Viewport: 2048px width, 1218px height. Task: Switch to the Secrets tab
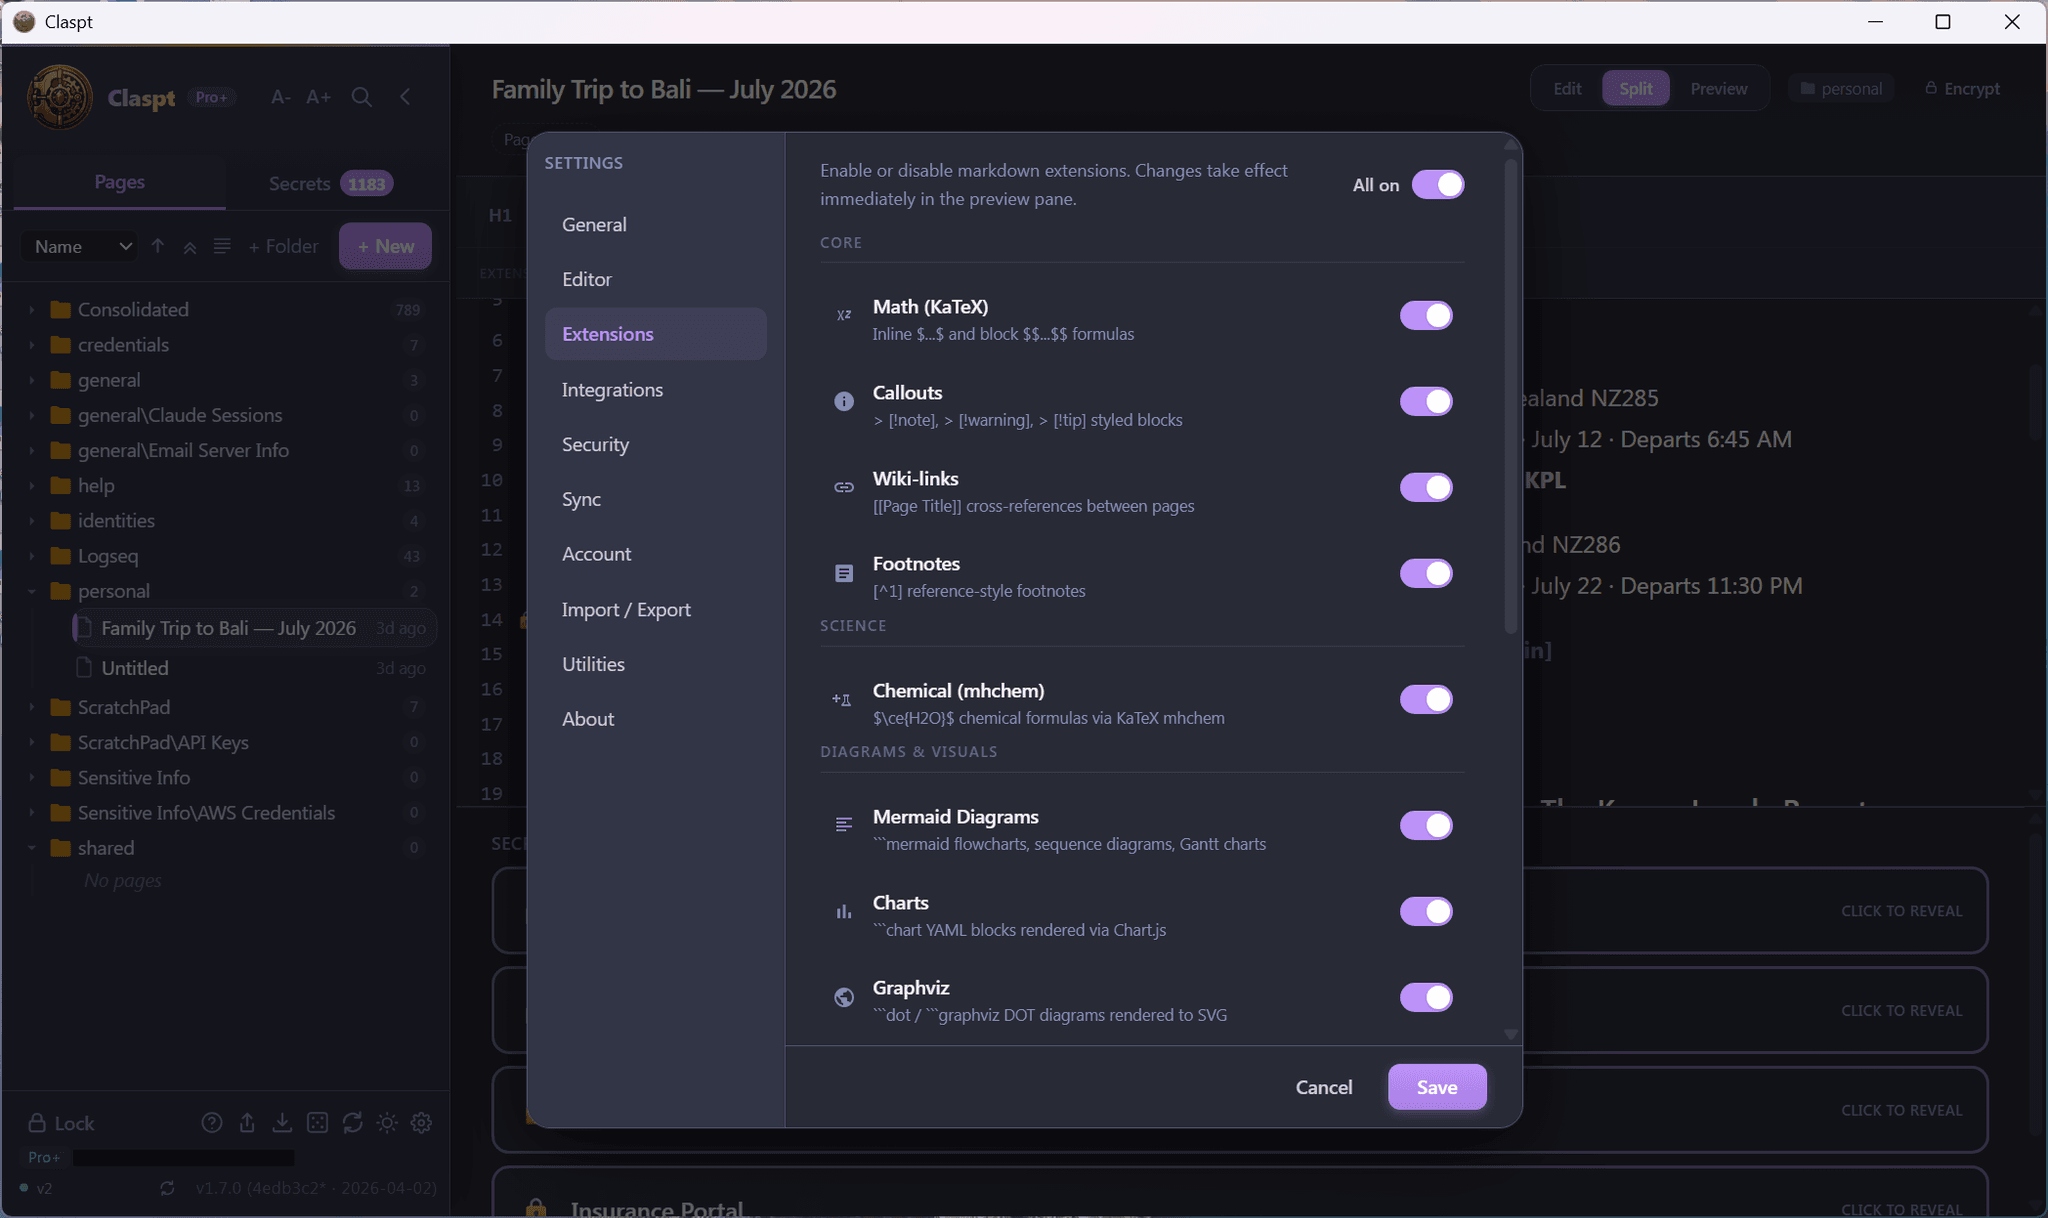[331, 183]
